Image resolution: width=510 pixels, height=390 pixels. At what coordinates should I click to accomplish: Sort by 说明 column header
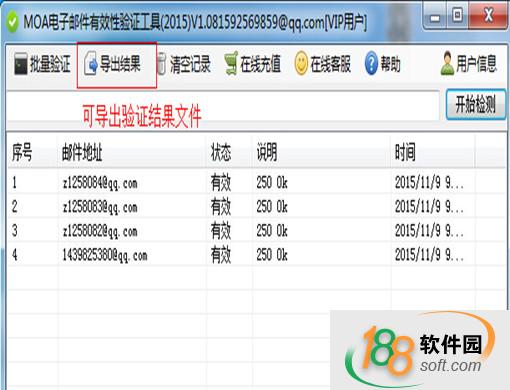(322, 153)
